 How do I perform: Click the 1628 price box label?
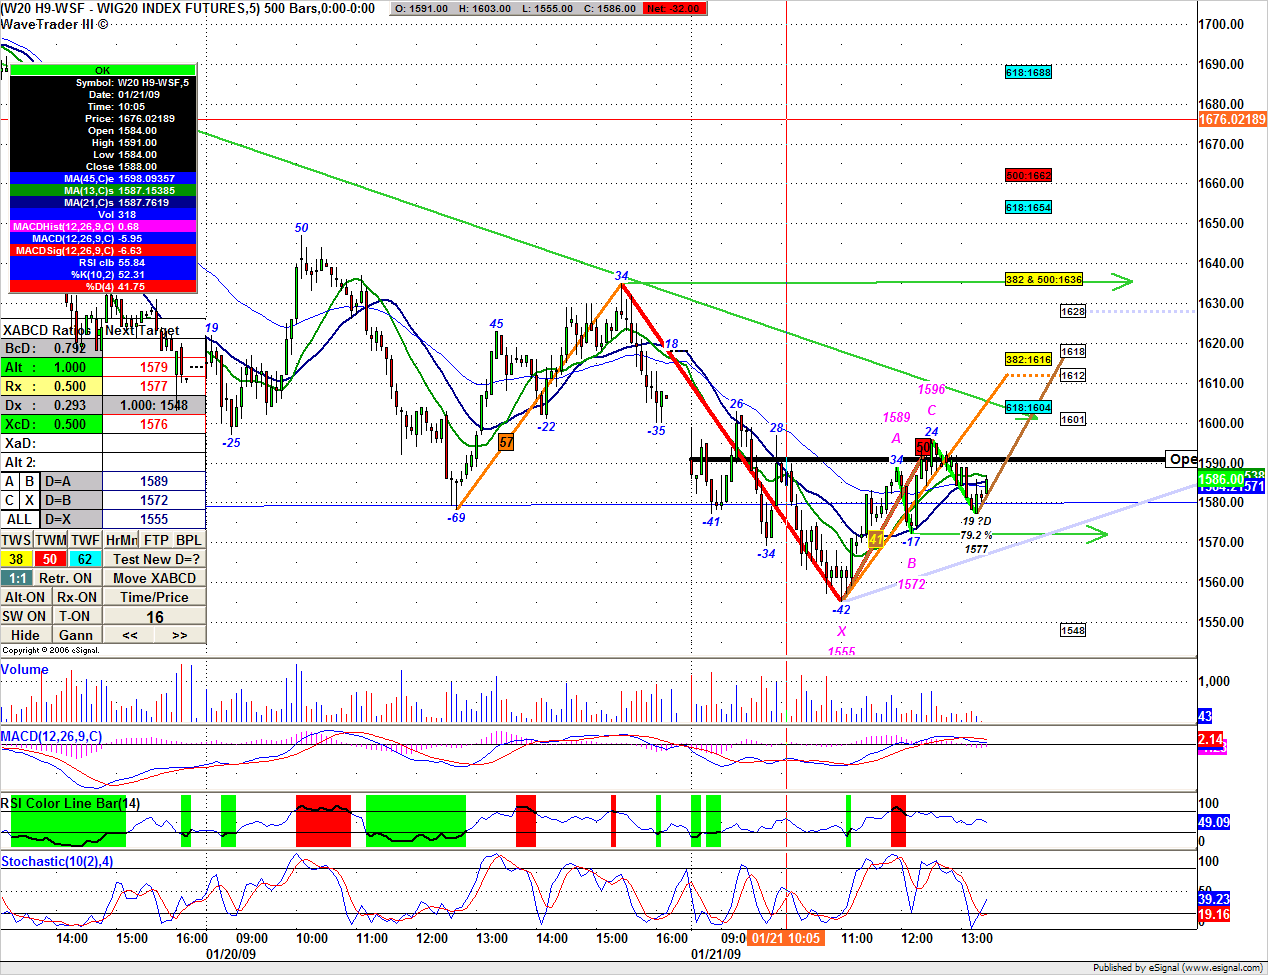coord(1073,311)
